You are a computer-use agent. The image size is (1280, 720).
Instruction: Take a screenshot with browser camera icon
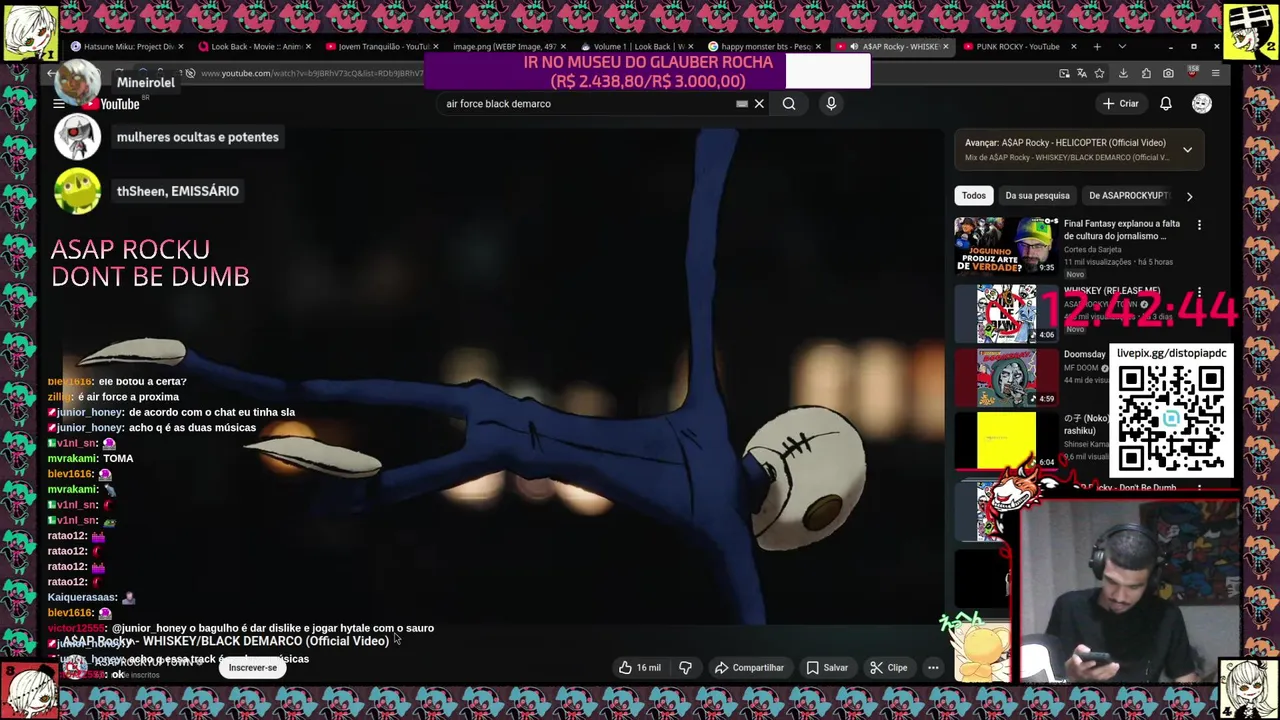(x=1168, y=73)
